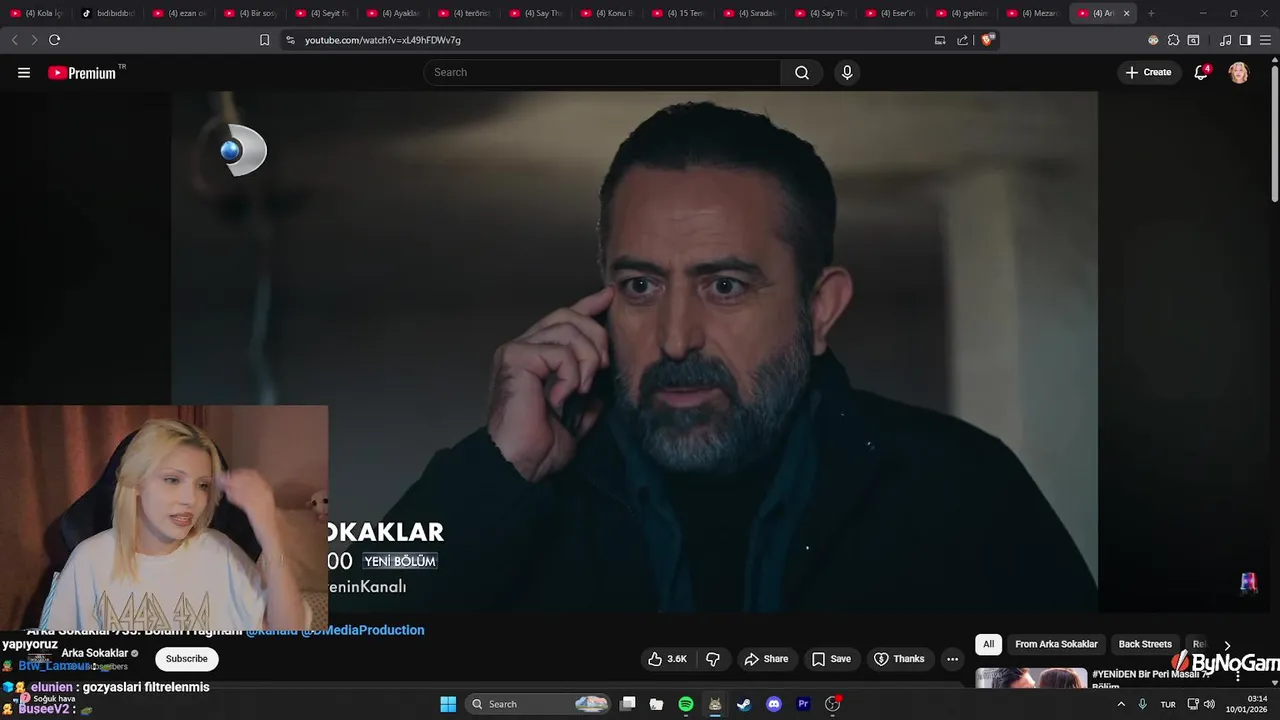Click the share page icon in address bar
The height and width of the screenshot is (720, 1280).
click(x=962, y=40)
